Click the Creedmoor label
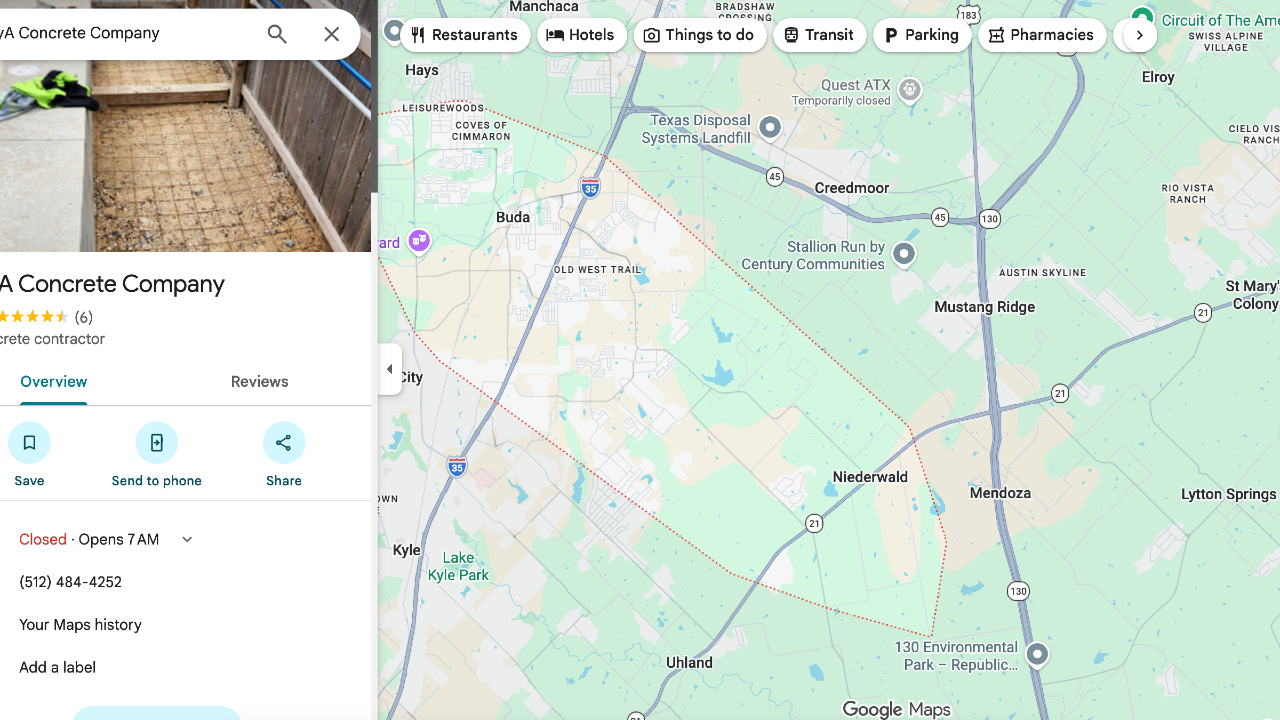The width and height of the screenshot is (1280, 720). coord(852,188)
